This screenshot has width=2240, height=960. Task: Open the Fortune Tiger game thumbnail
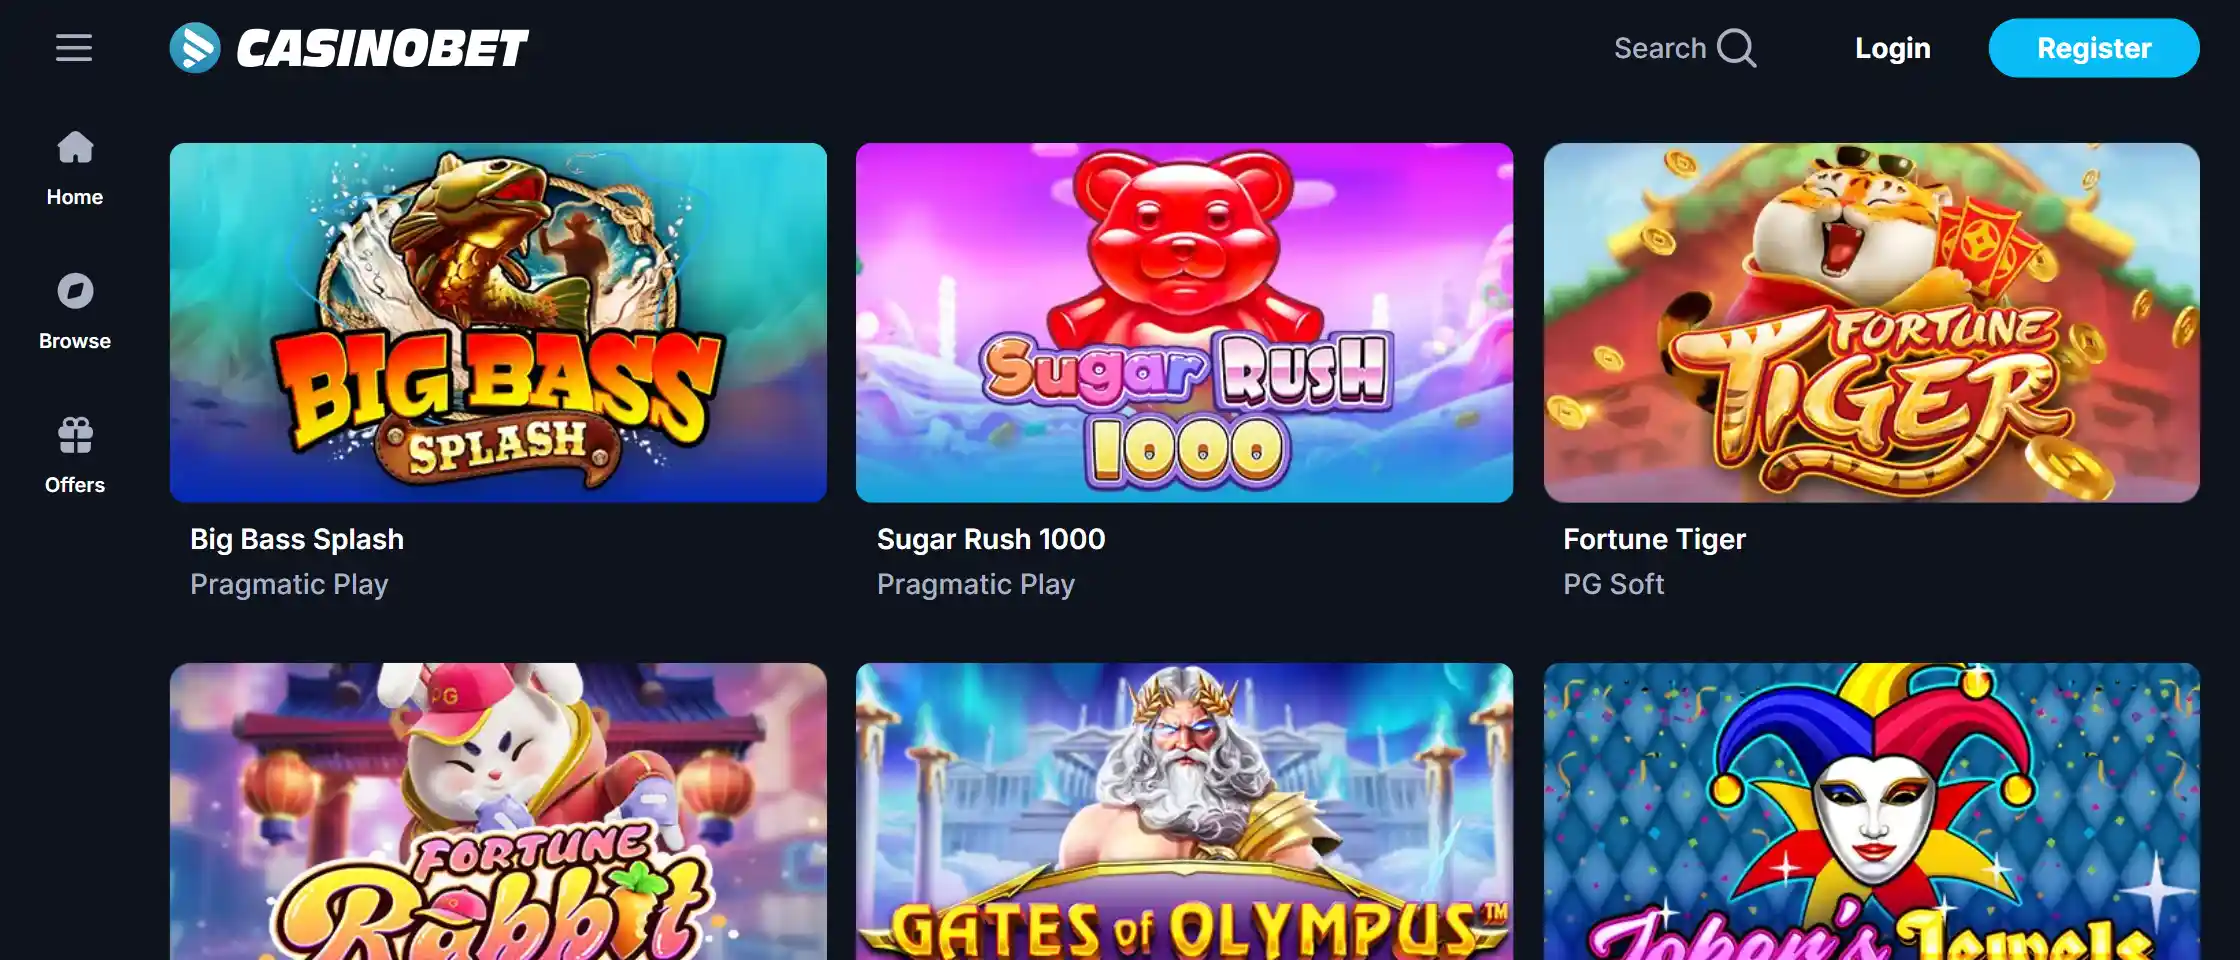(1871, 322)
